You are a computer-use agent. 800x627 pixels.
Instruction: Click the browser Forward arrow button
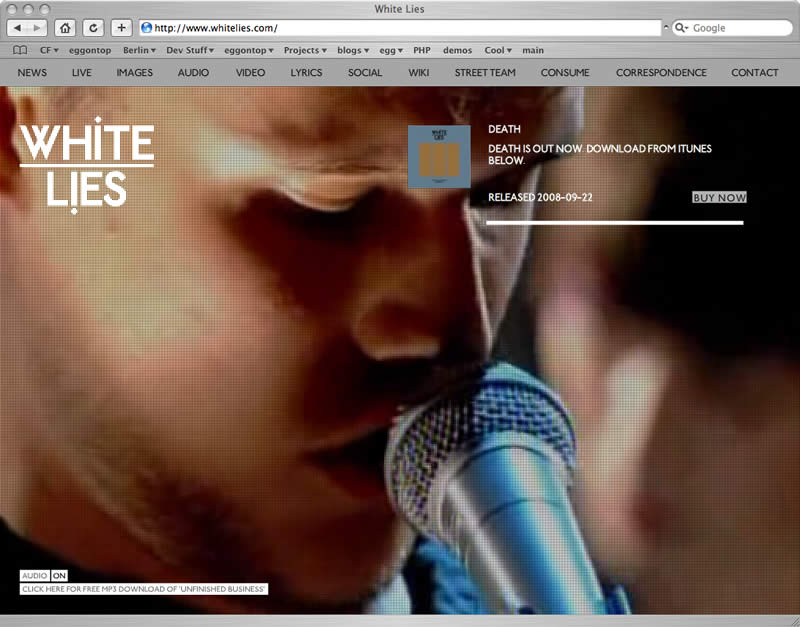click(x=37, y=28)
